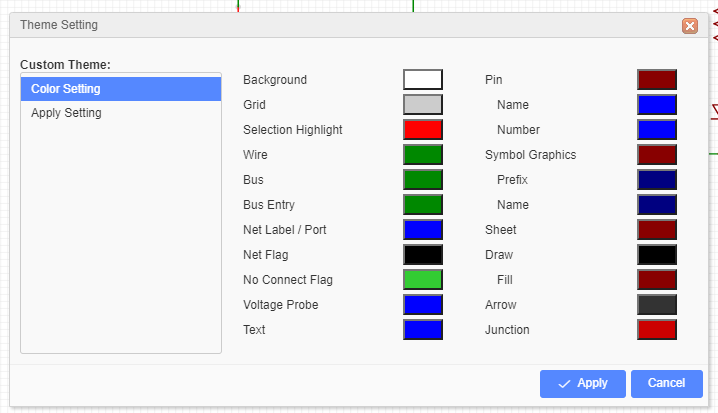
Task: Select Color Setting in the theme list
Action: pos(121,89)
